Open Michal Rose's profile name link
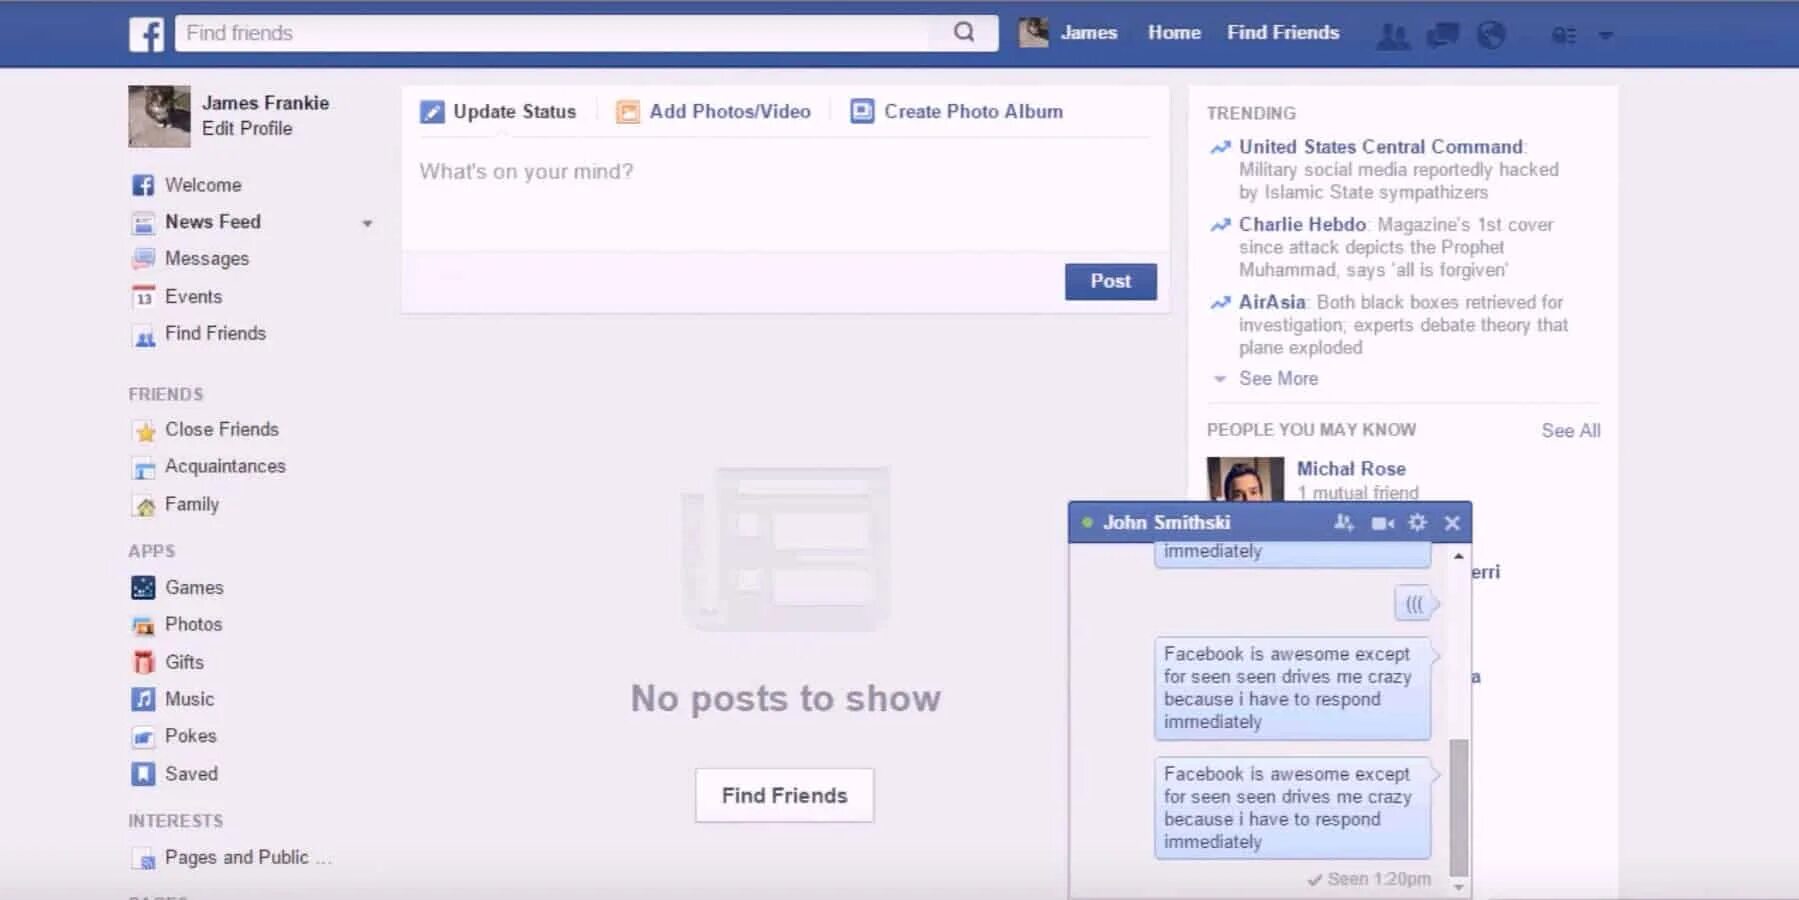The width and height of the screenshot is (1799, 900). (1351, 469)
